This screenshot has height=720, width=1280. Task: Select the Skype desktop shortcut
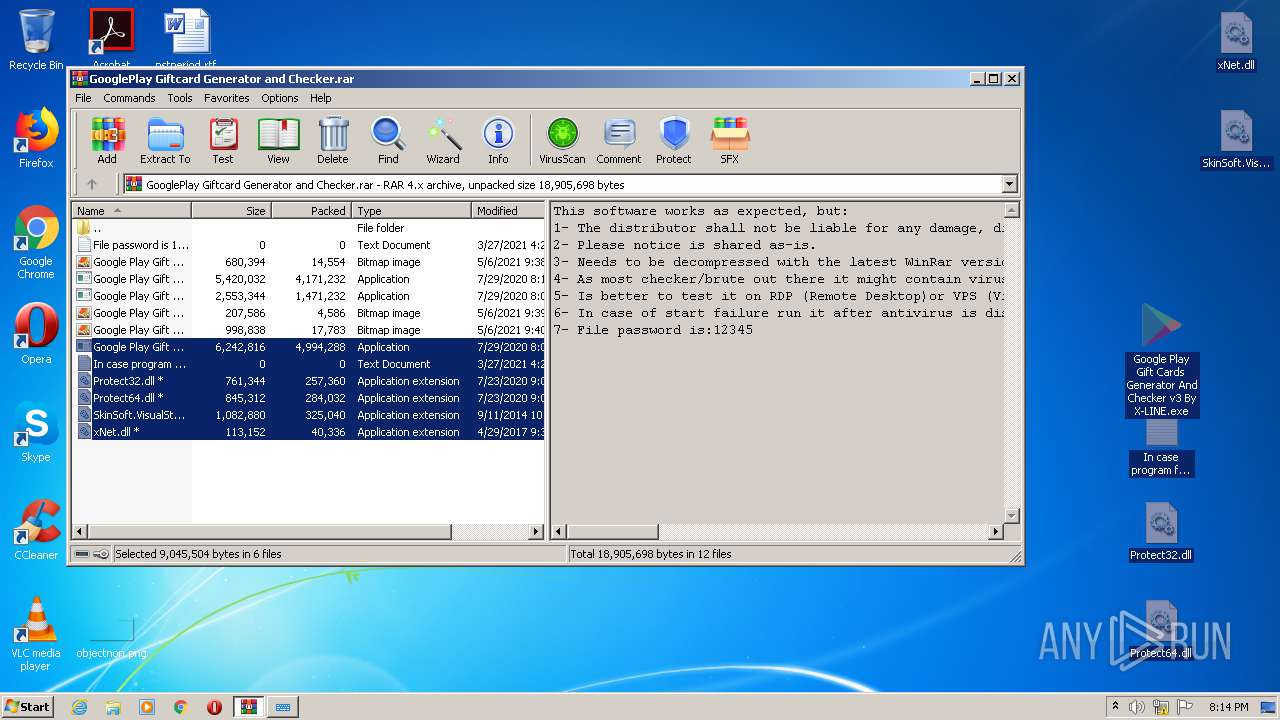(x=36, y=432)
